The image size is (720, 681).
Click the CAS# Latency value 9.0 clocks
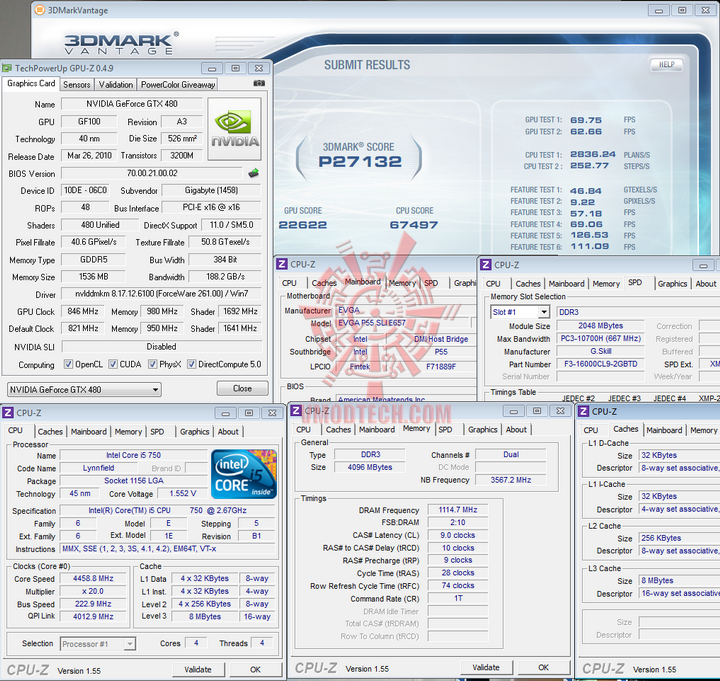click(x=457, y=535)
